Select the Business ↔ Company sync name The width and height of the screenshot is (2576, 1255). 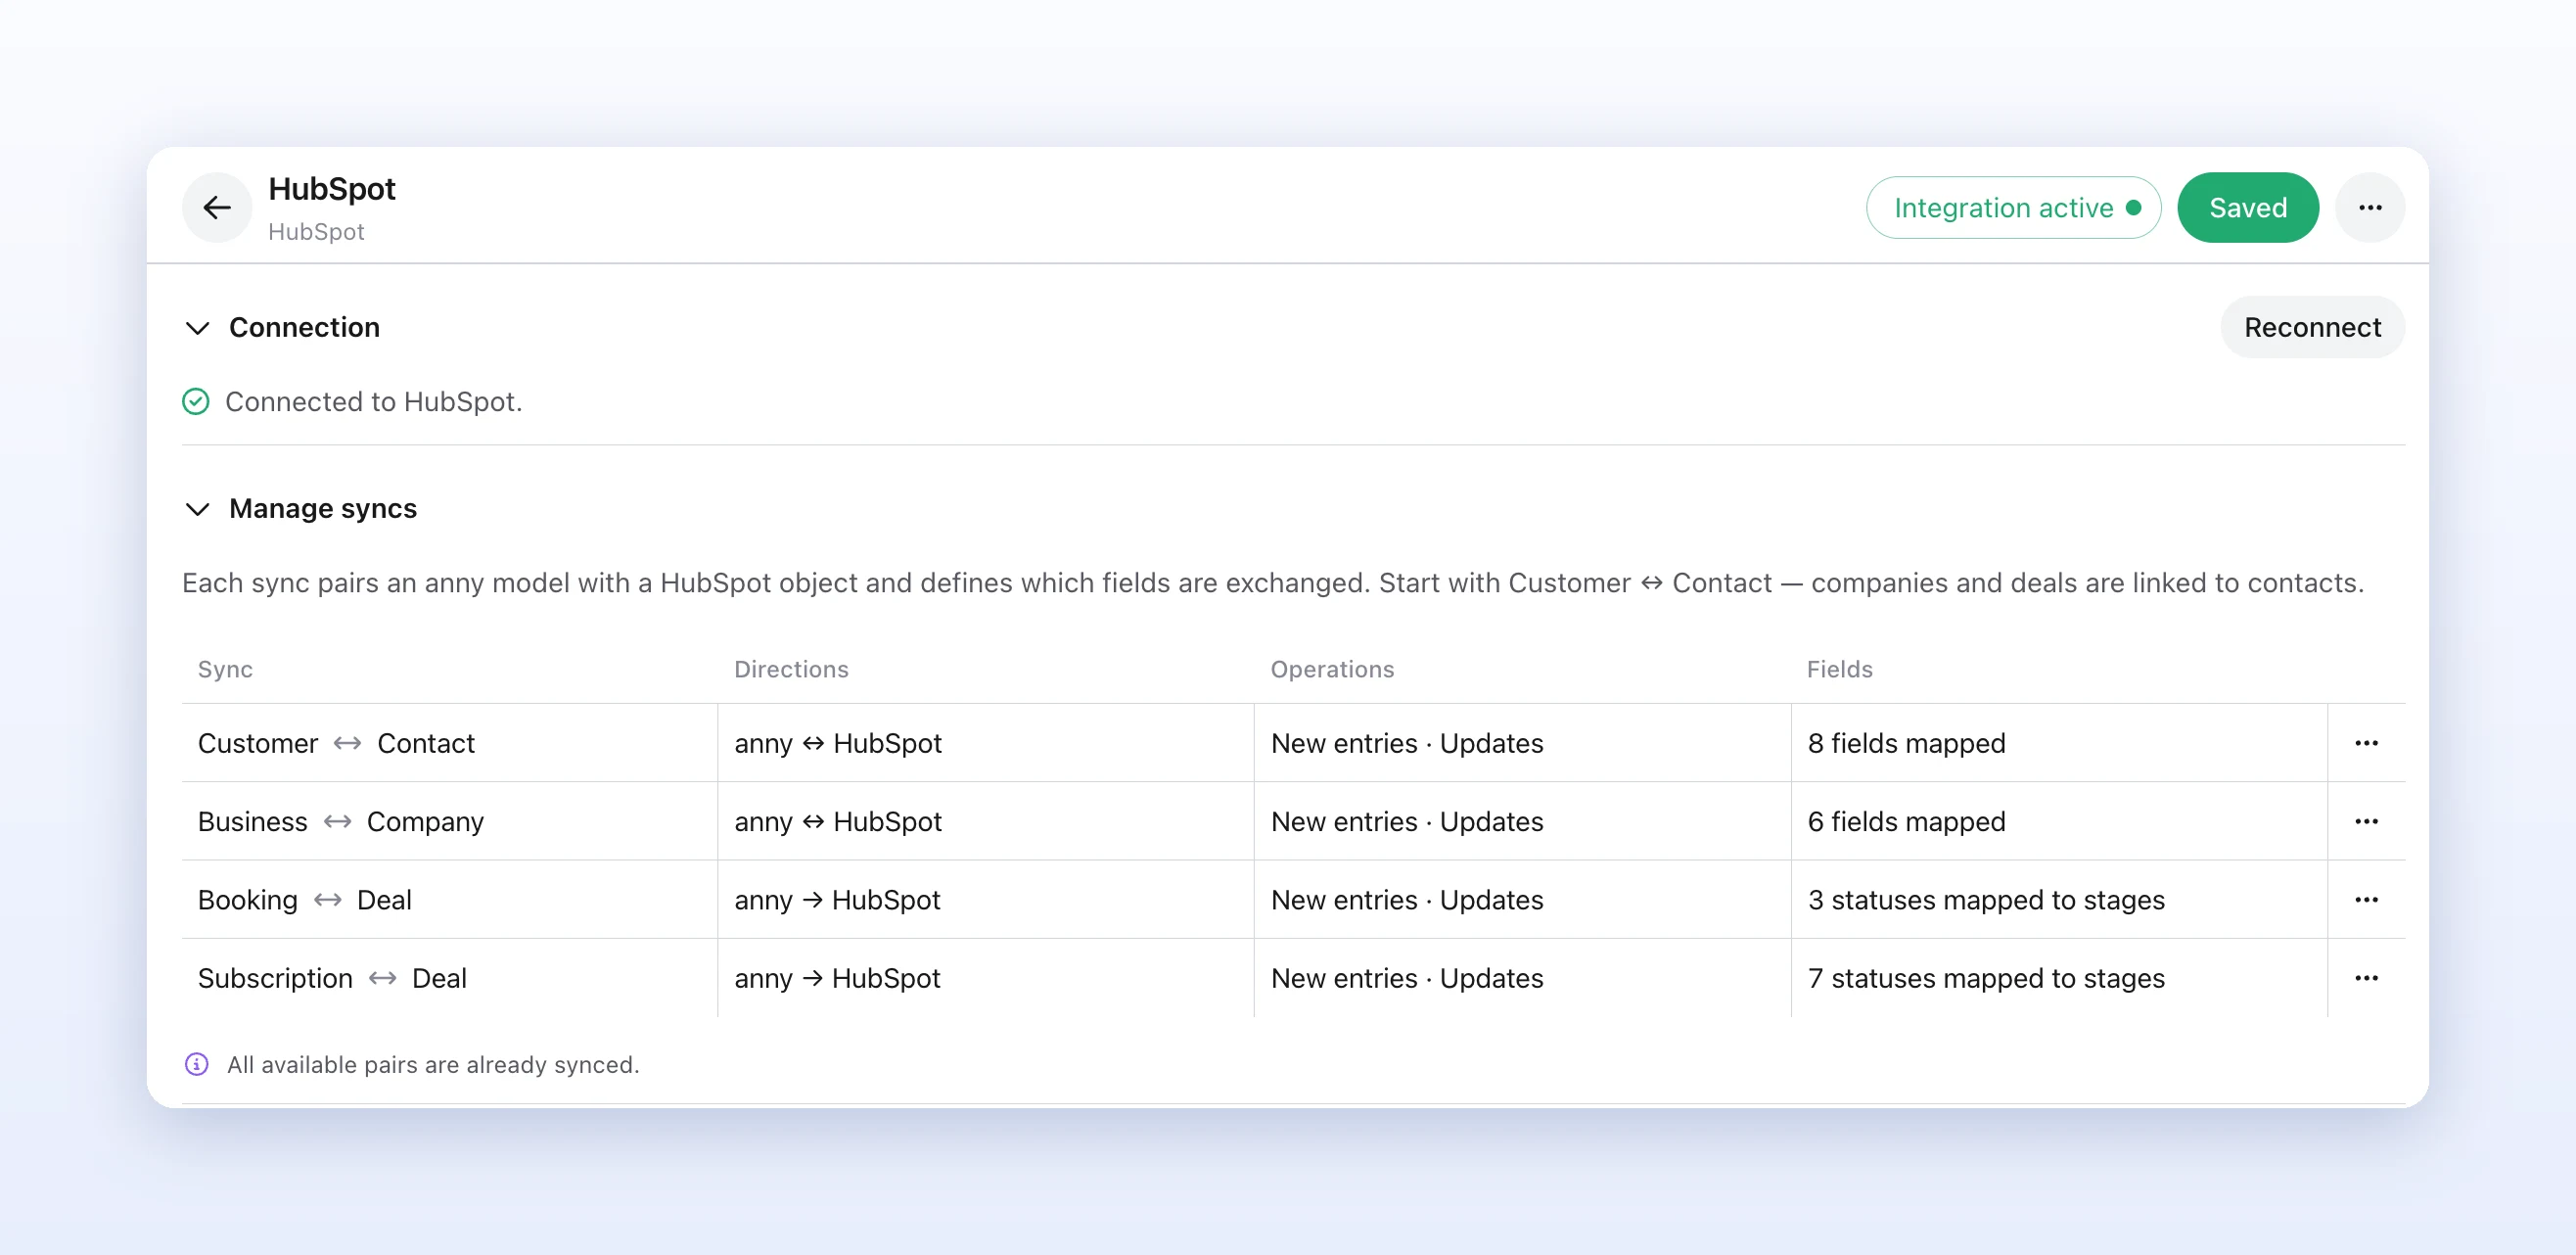click(x=341, y=821)
